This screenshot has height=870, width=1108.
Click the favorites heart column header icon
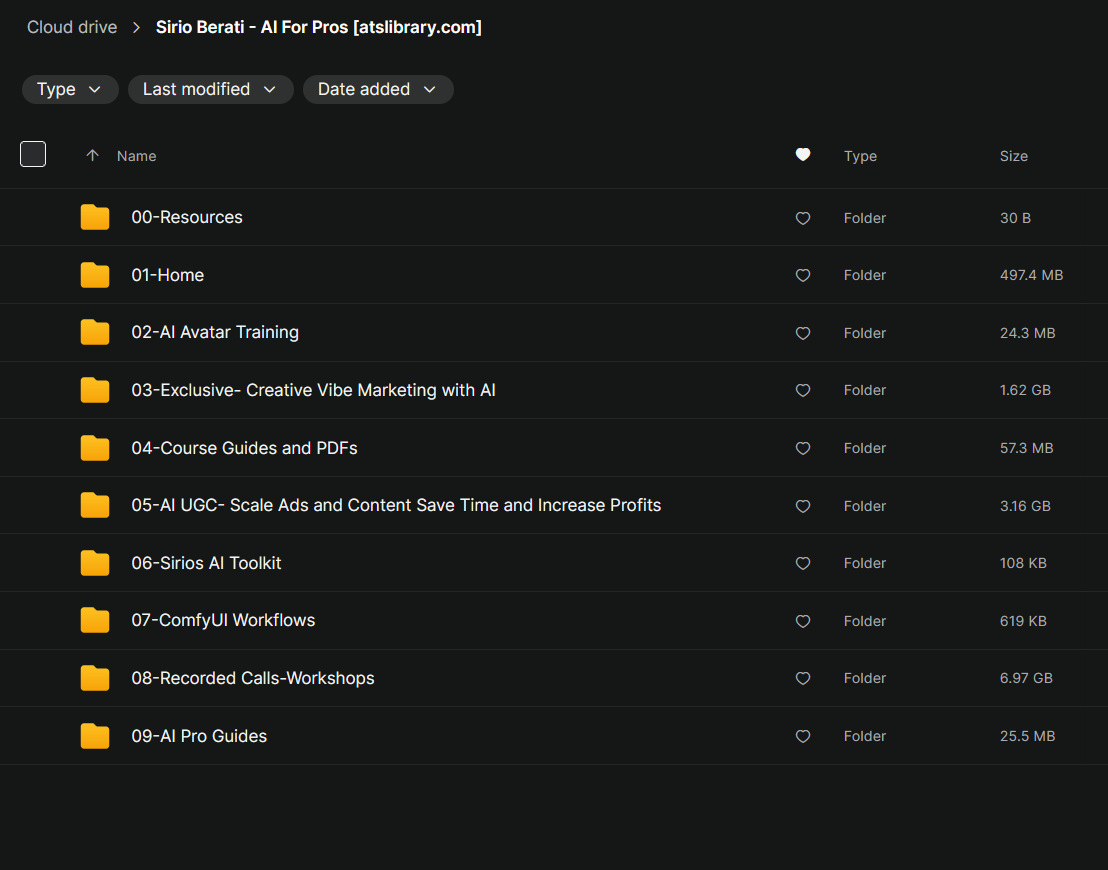(x=802, y=155)
